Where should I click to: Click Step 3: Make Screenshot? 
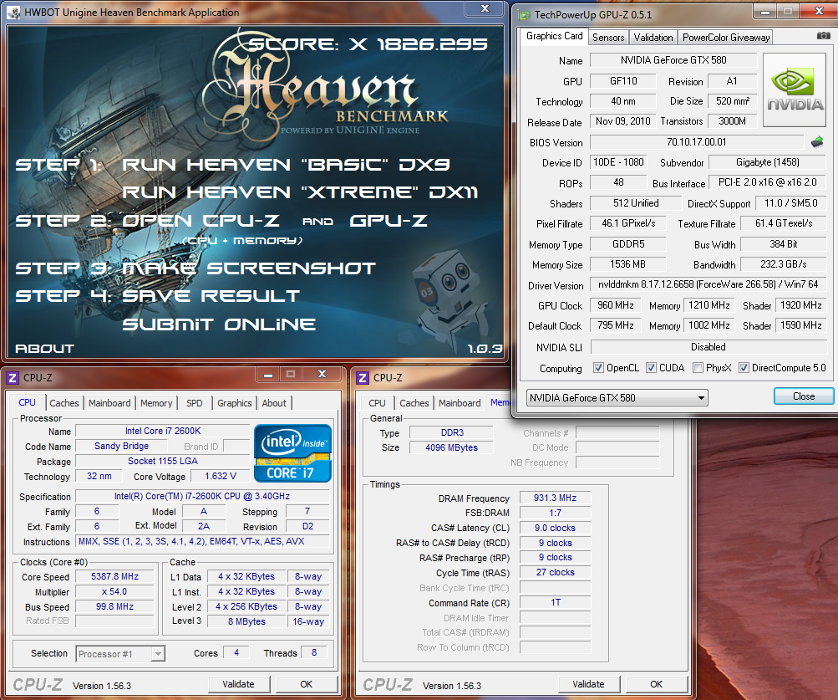pyautogui.click(x=196, y=268)
